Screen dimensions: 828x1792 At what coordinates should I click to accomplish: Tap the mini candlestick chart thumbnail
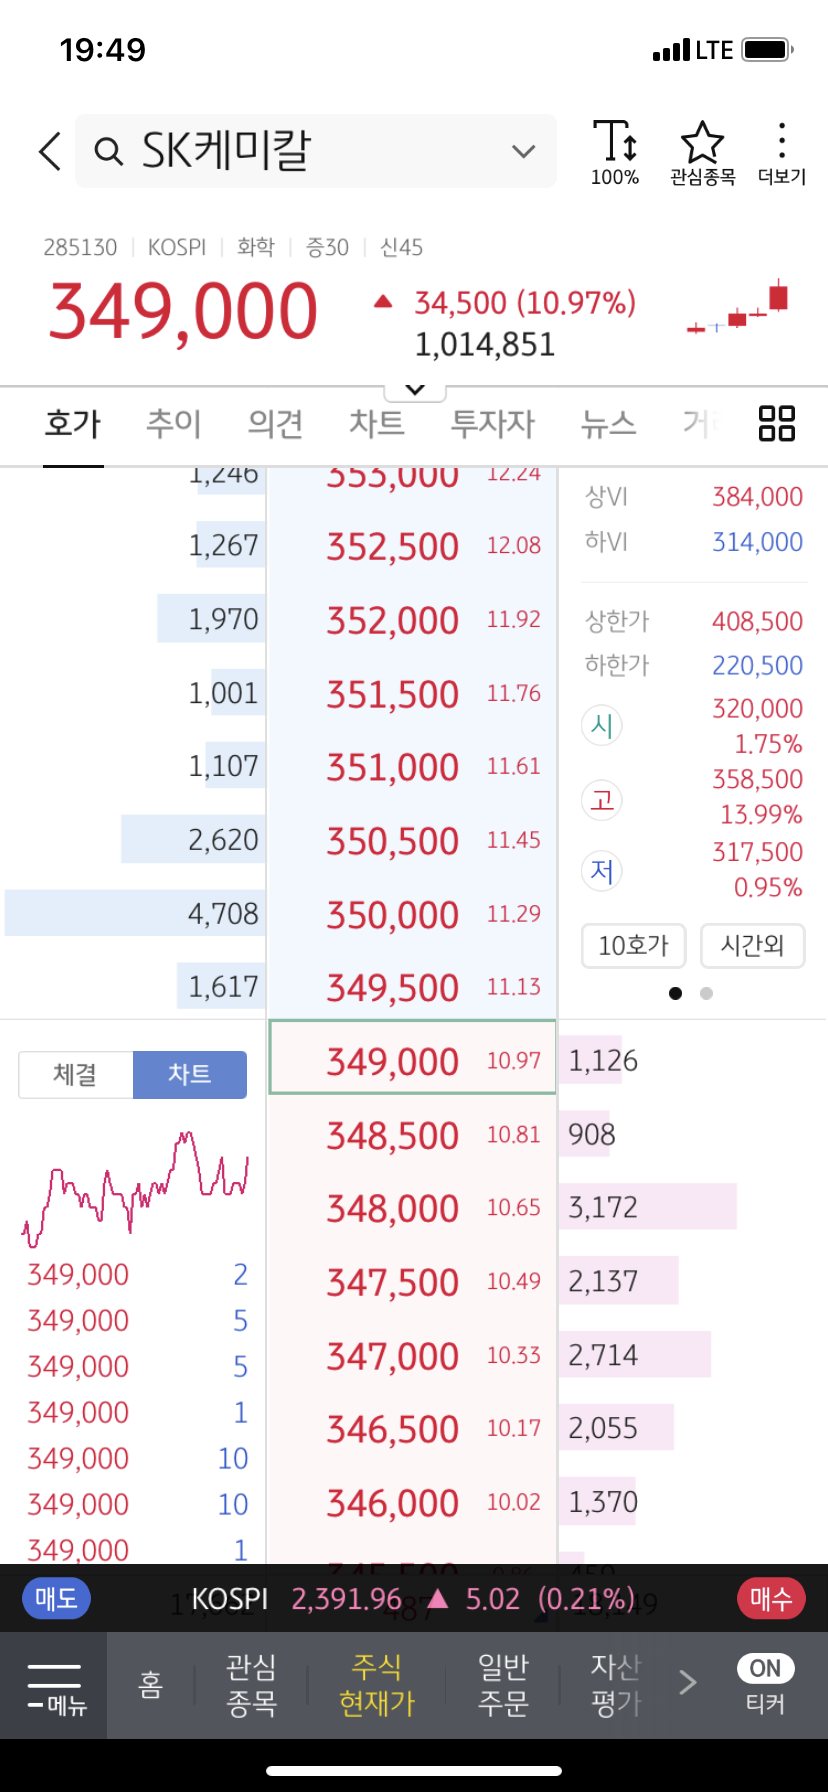point(739,310)
